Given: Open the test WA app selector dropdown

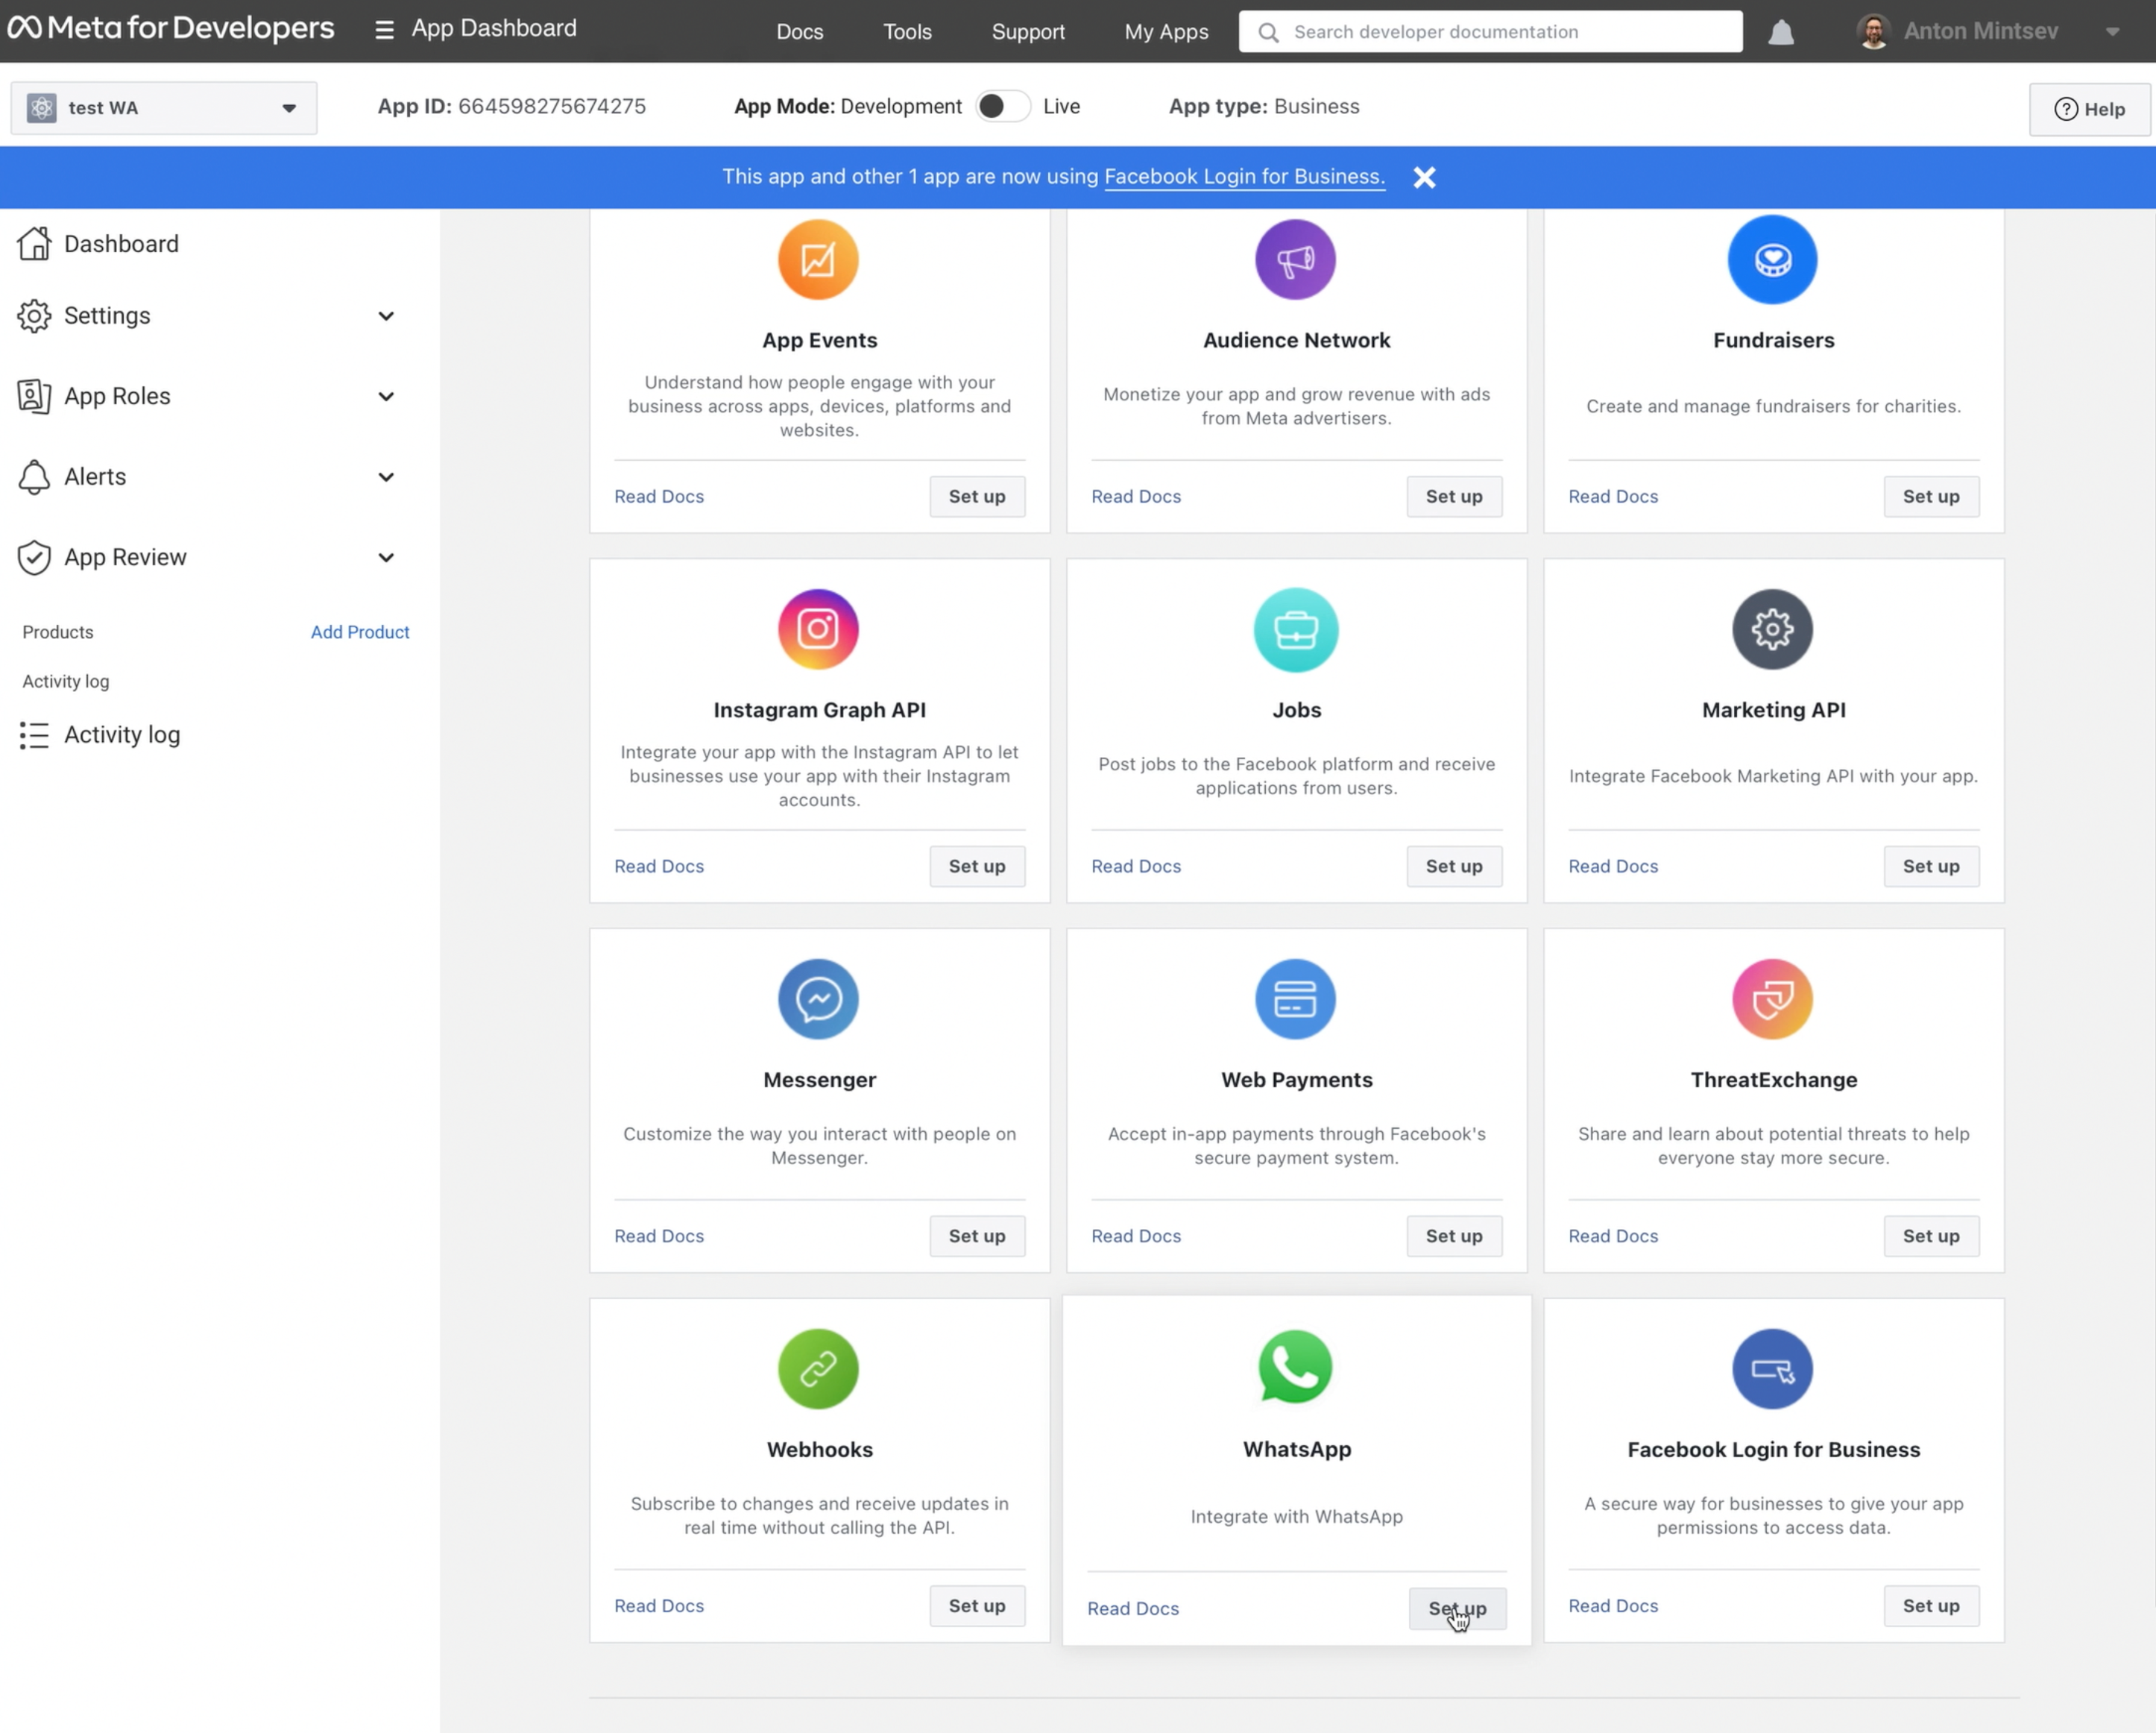Looking at the screenshot, I should tap(164, 108).
